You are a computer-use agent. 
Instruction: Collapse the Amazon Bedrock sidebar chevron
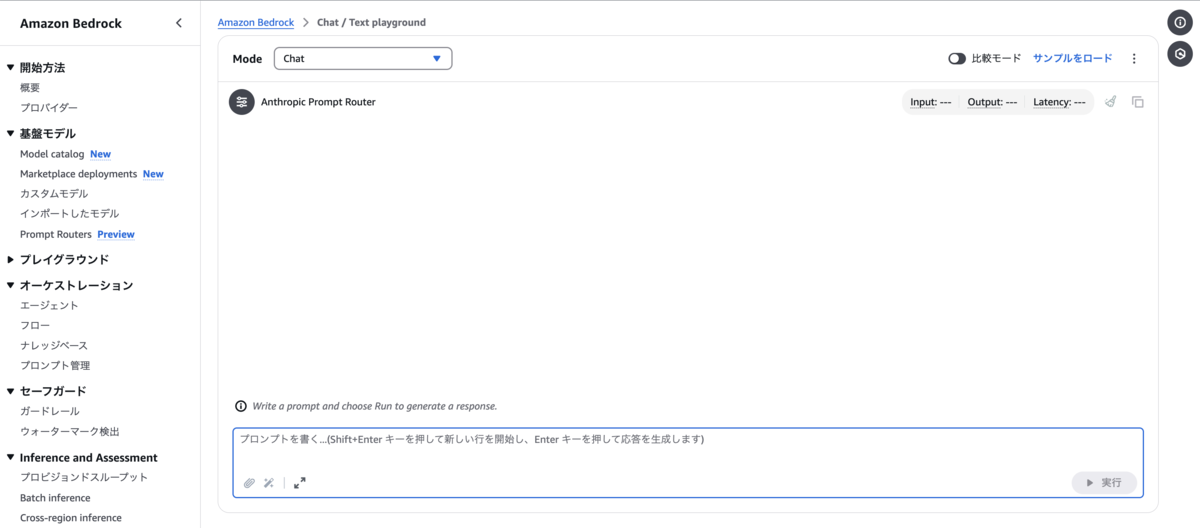coord(179,23)
